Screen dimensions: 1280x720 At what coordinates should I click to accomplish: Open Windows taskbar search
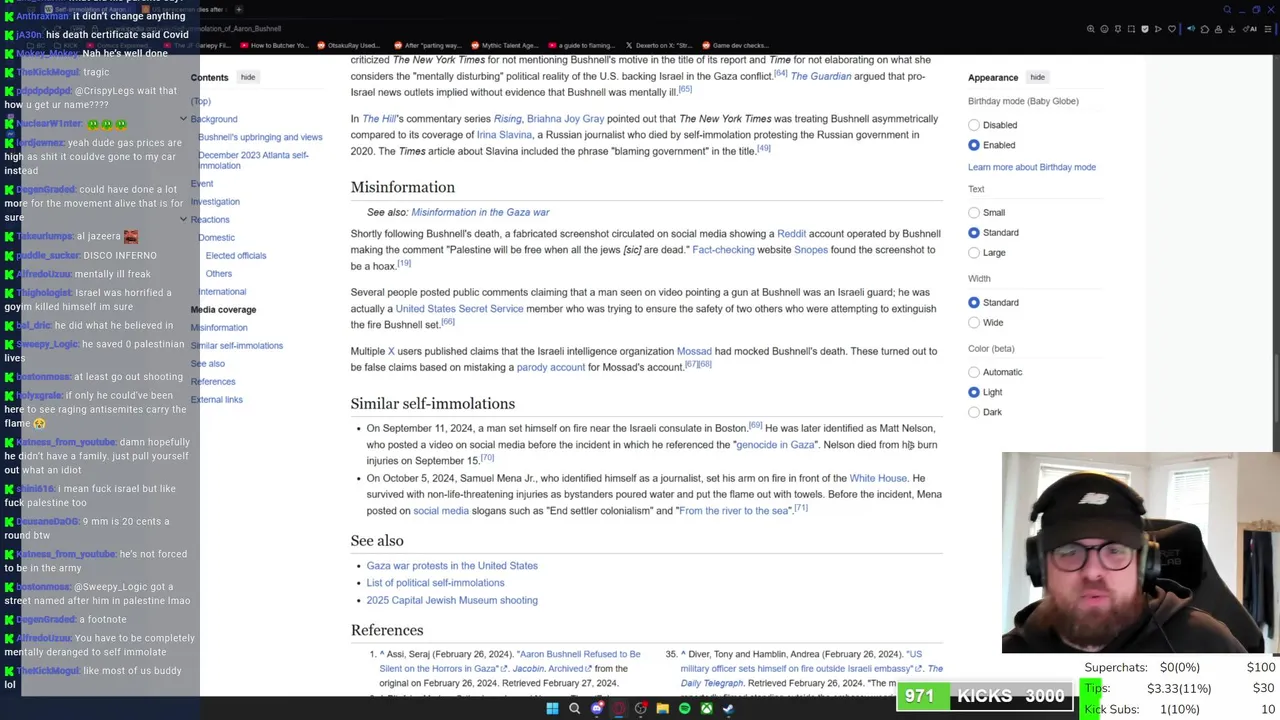(575, 708)
